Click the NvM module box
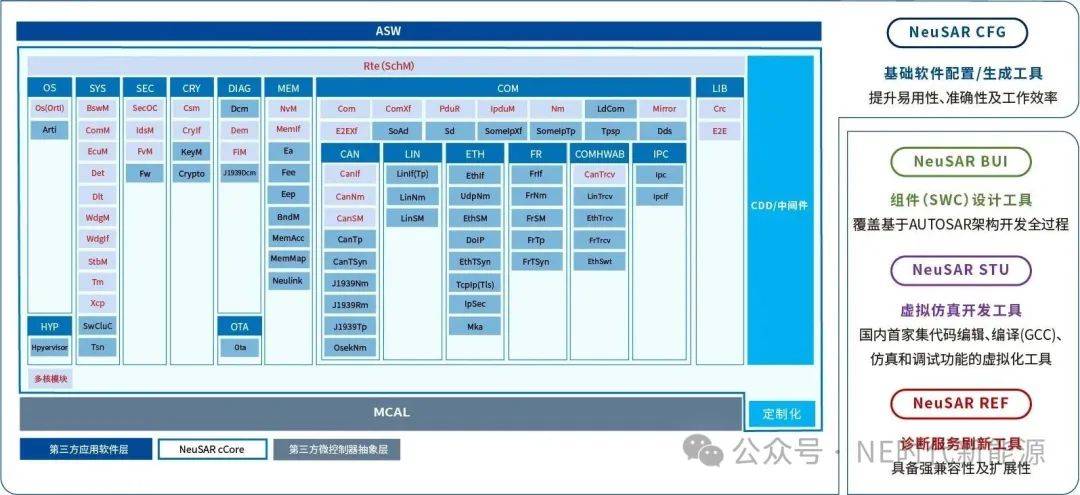Image resolution: width=1080 pixels, height=495 pixels. (x=289, y=109)
